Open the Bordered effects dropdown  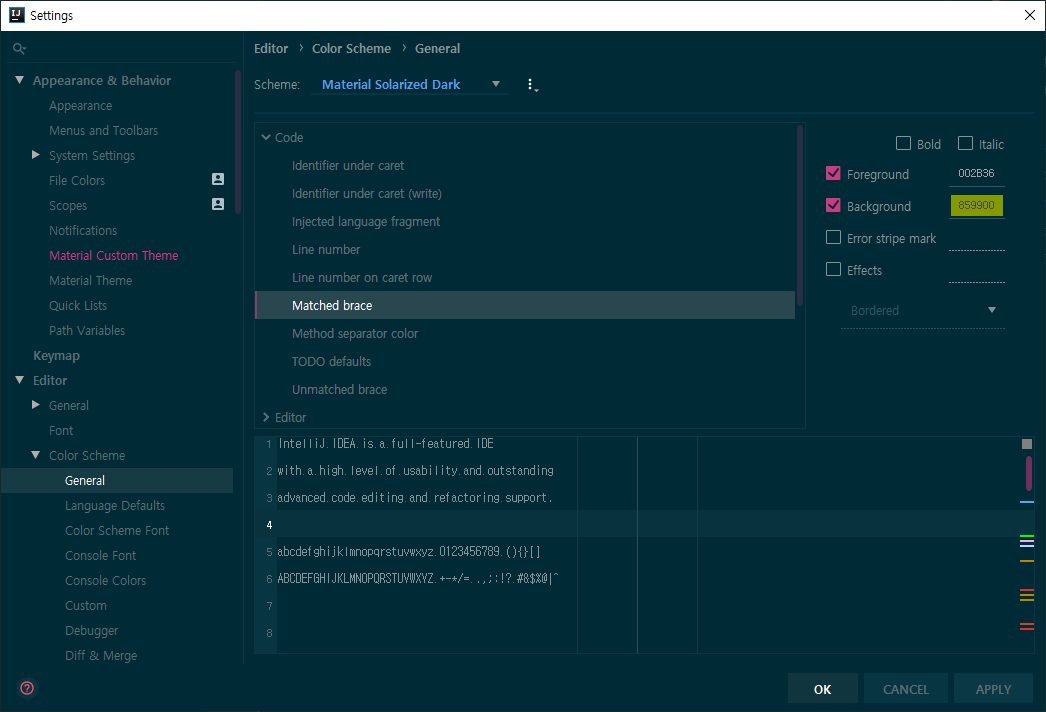(923, 310)
